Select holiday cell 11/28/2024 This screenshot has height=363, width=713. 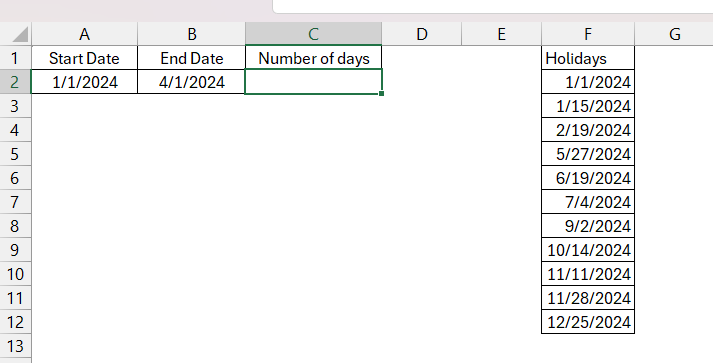click(x=588, y=298)
